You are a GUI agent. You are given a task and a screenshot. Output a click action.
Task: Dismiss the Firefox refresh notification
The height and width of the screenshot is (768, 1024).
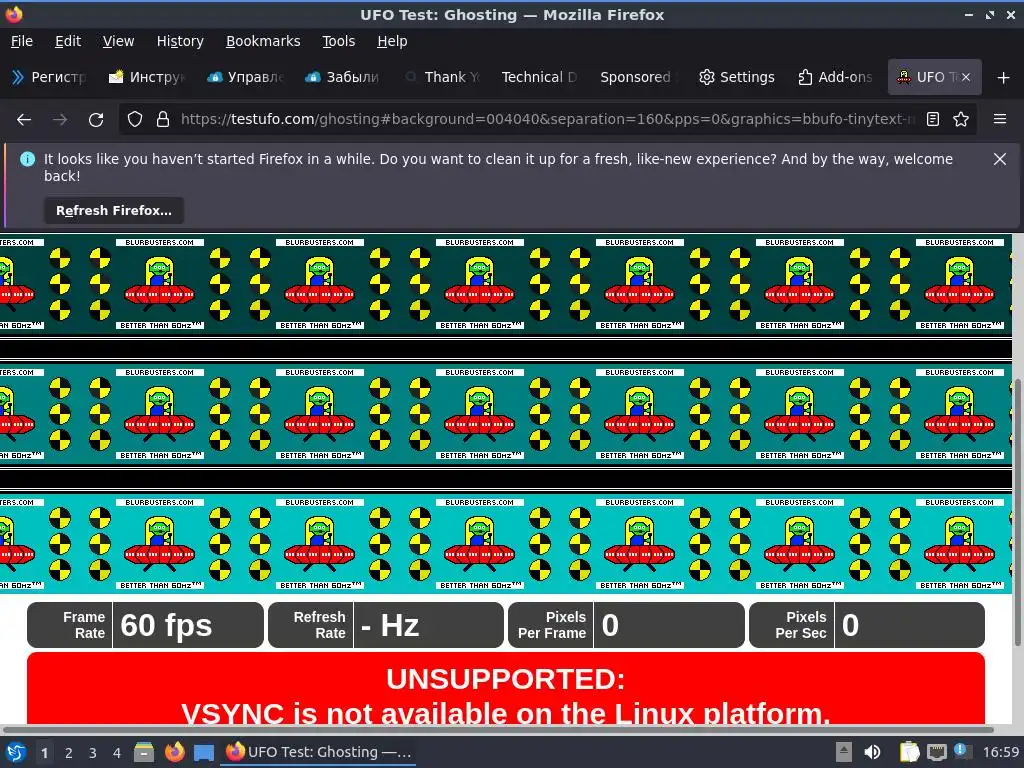pyautogui.click(x=1000, y=159)
